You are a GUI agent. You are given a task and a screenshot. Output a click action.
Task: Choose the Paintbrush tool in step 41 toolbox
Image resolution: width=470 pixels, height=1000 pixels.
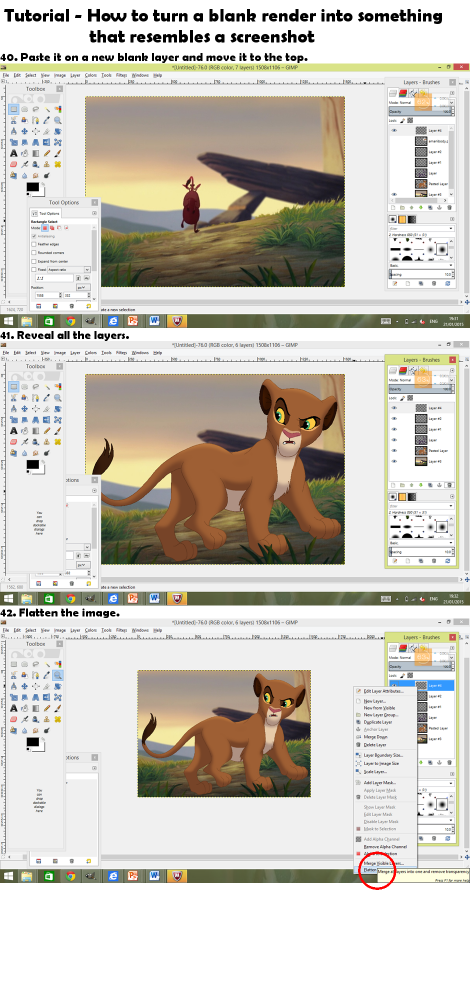58,430
